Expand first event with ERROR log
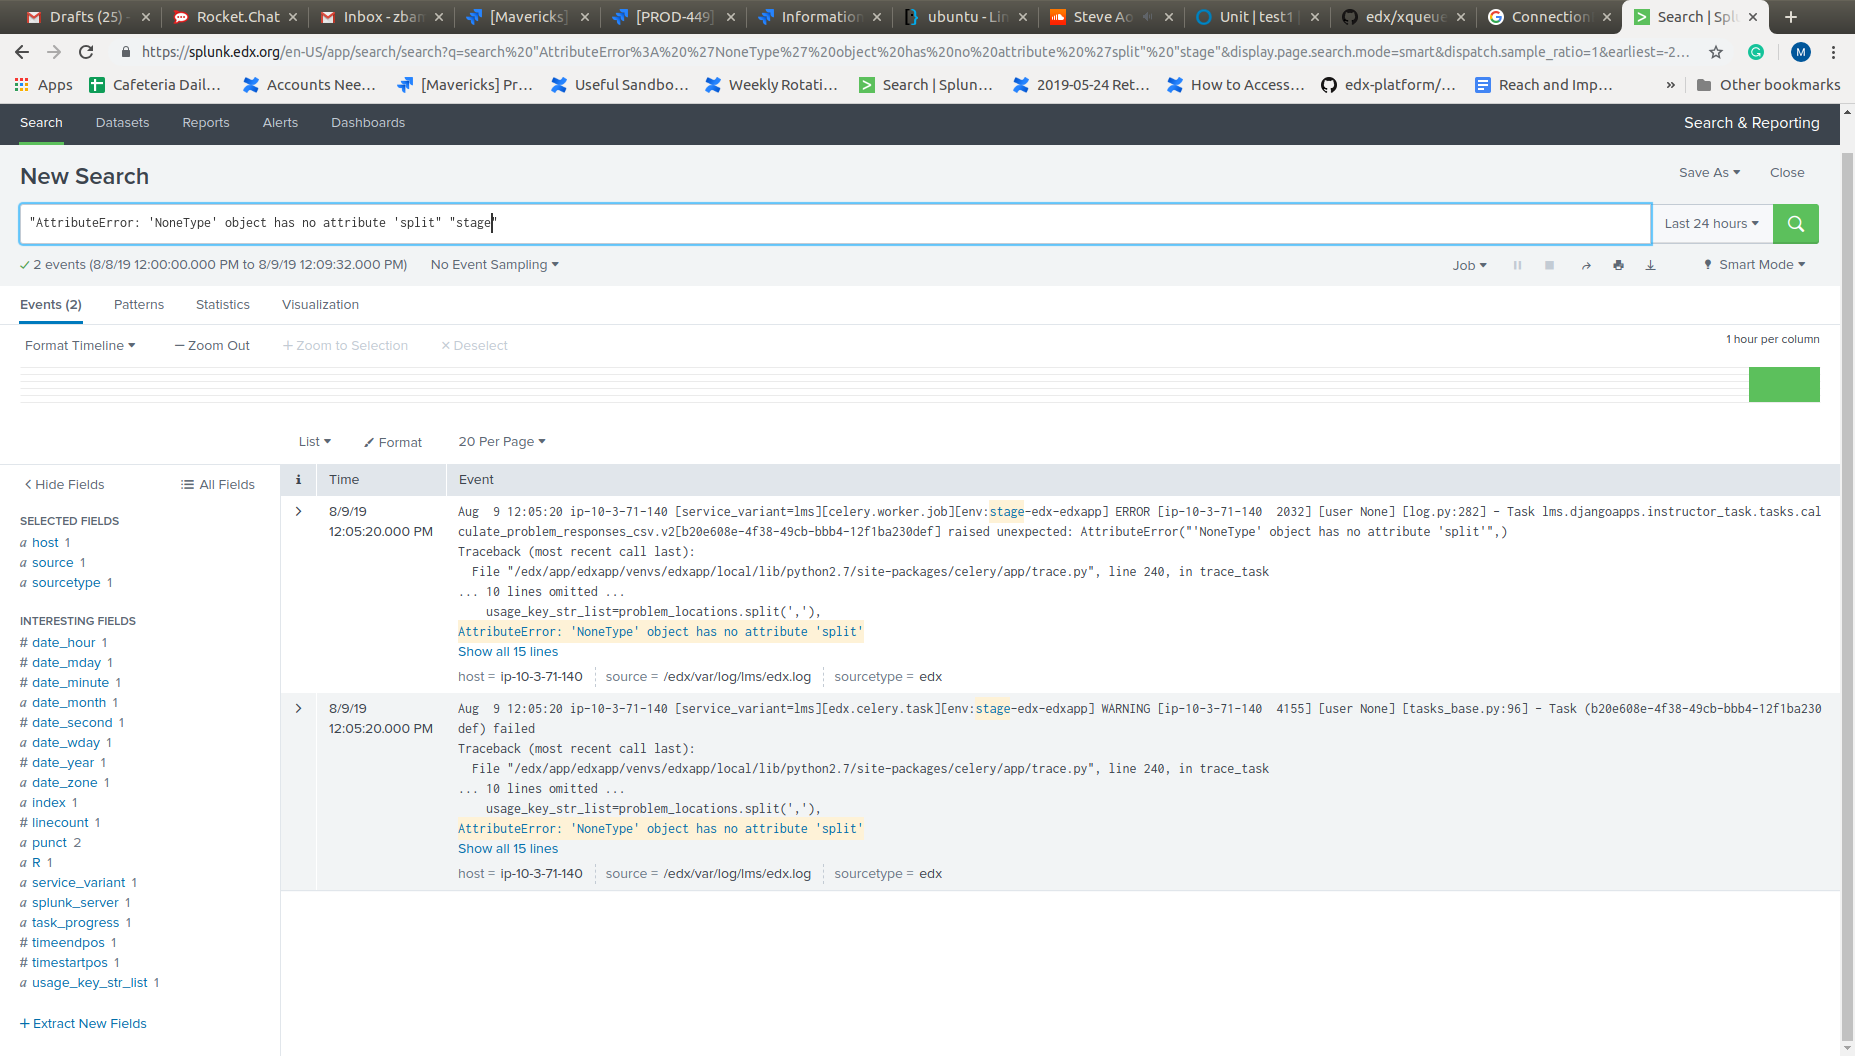 point(298,511)
